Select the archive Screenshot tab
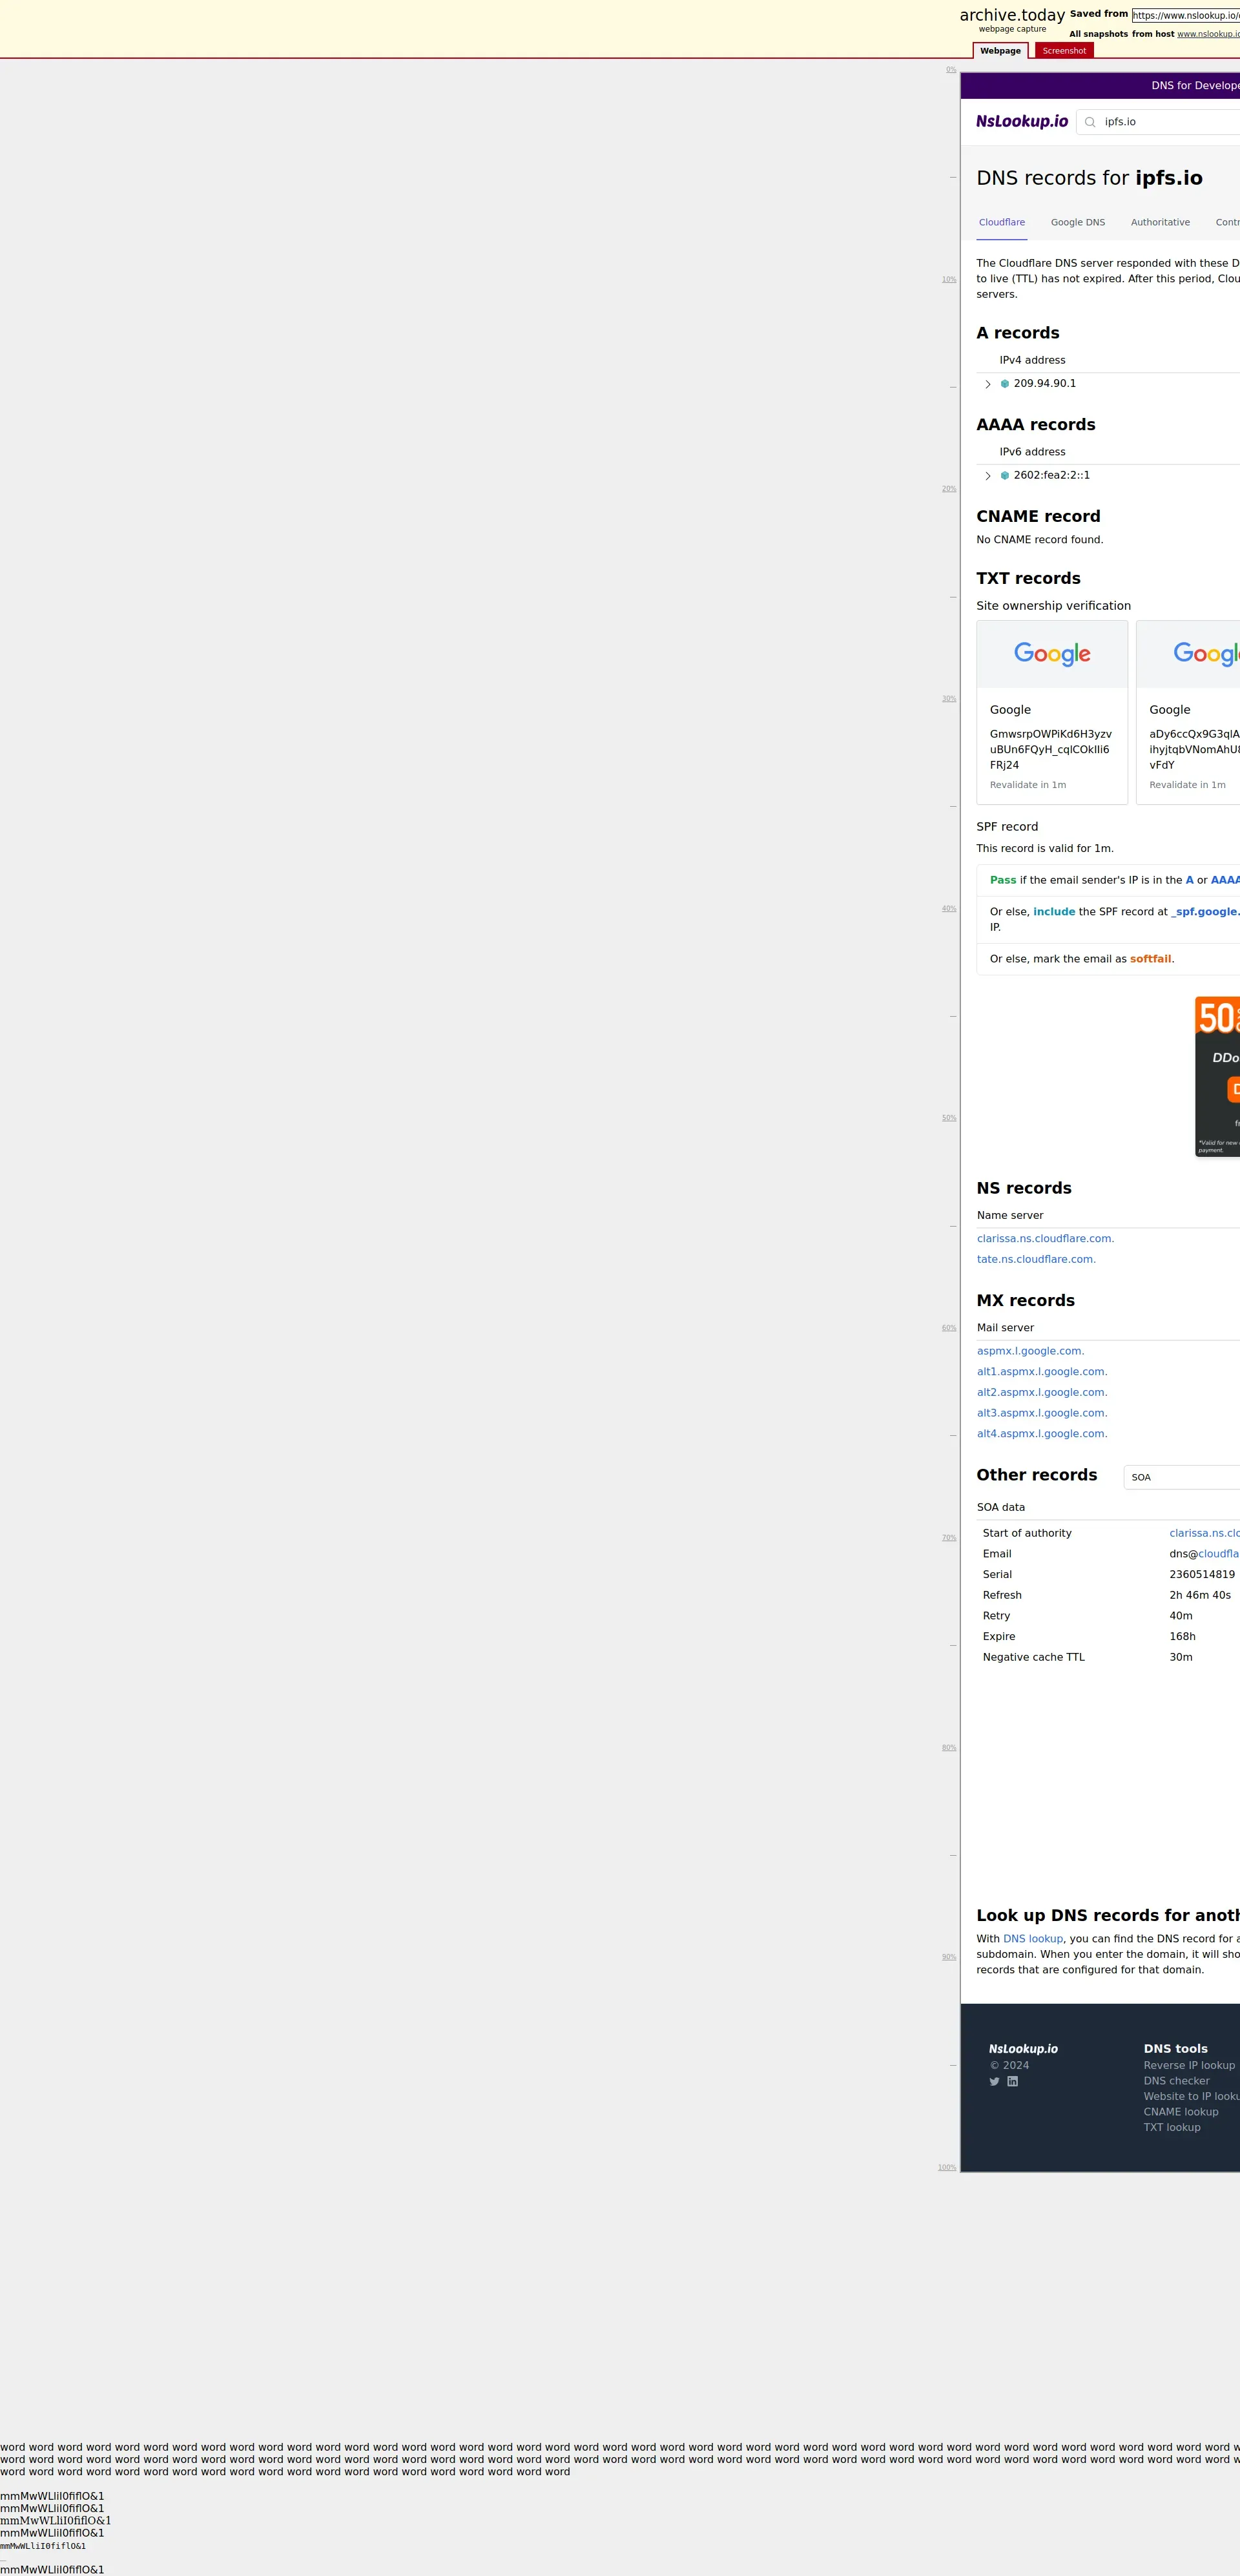Screen dimensions: 1240x2576 pyautogui.click(x=1063, y=51)
